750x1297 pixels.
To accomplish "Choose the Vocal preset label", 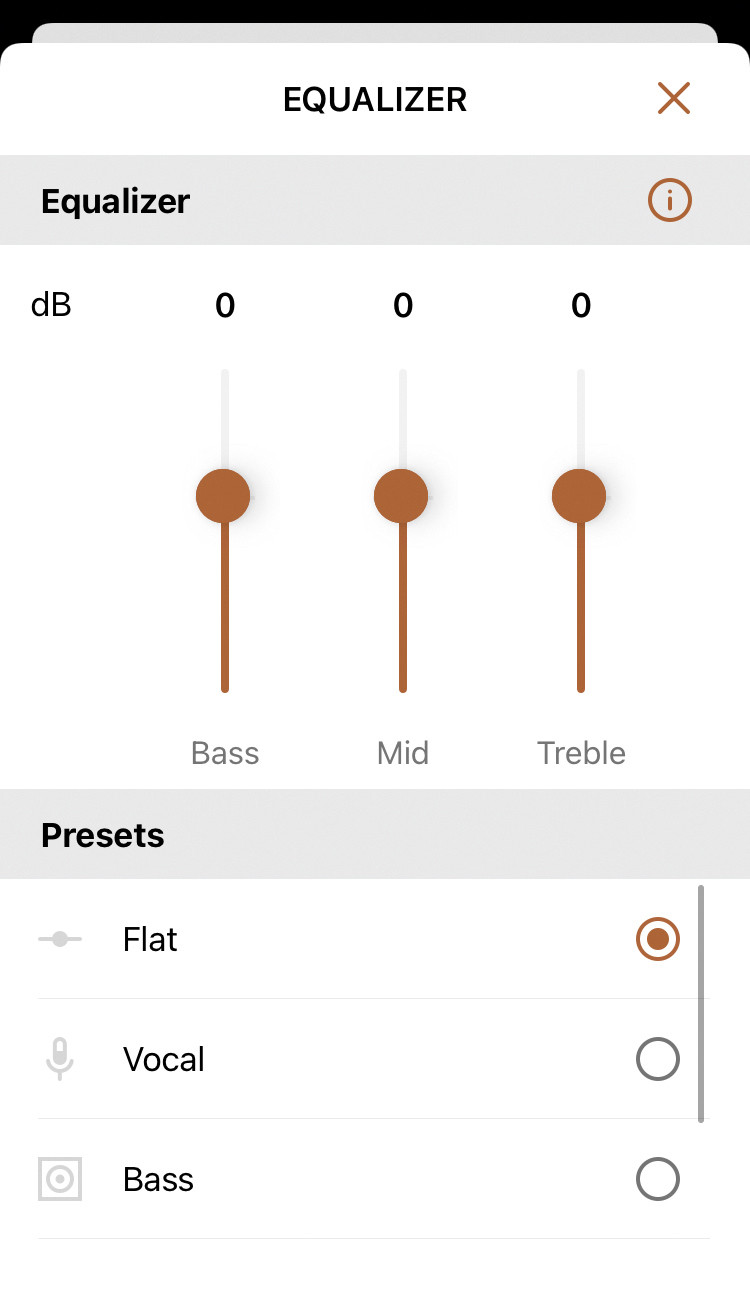I will (x=164, y=1060).
